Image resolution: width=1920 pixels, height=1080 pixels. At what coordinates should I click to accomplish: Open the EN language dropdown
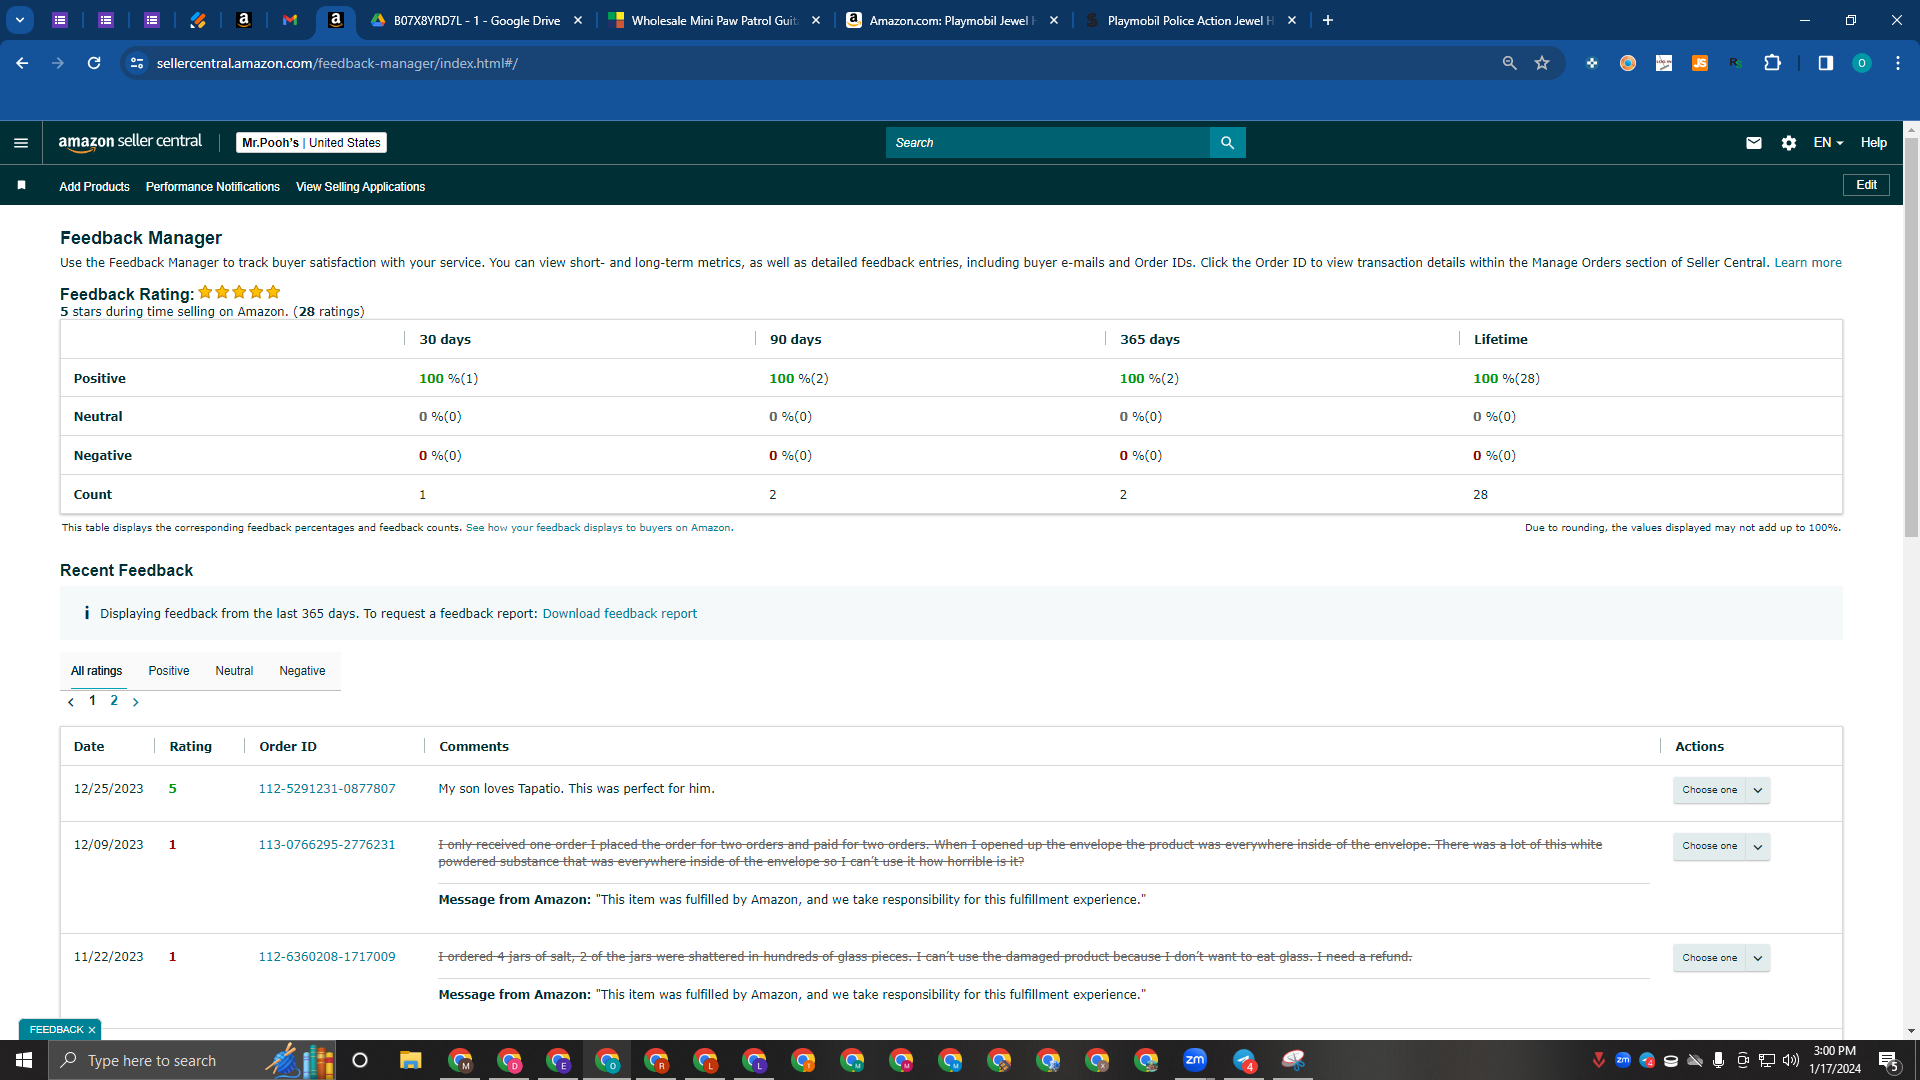1828,143
